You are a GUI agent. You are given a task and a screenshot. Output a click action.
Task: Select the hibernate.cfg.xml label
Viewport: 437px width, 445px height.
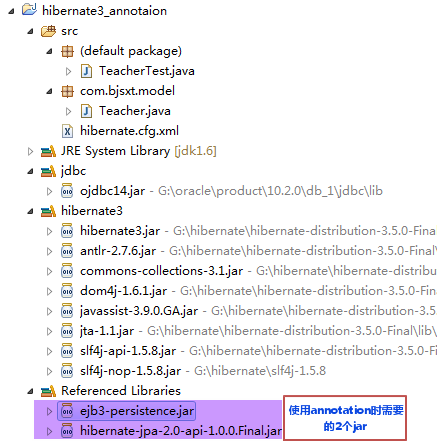pyautogui.click(x=129, y=131)
